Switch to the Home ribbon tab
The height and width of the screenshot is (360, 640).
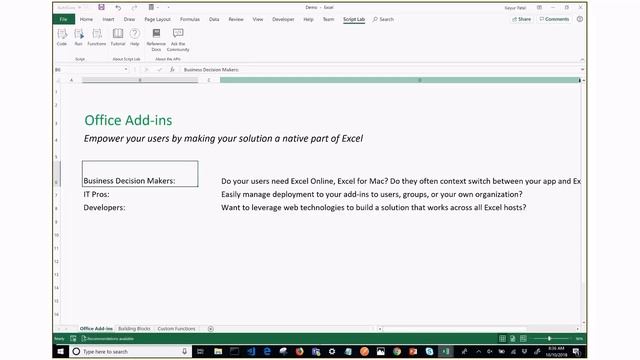click(86, 19)
